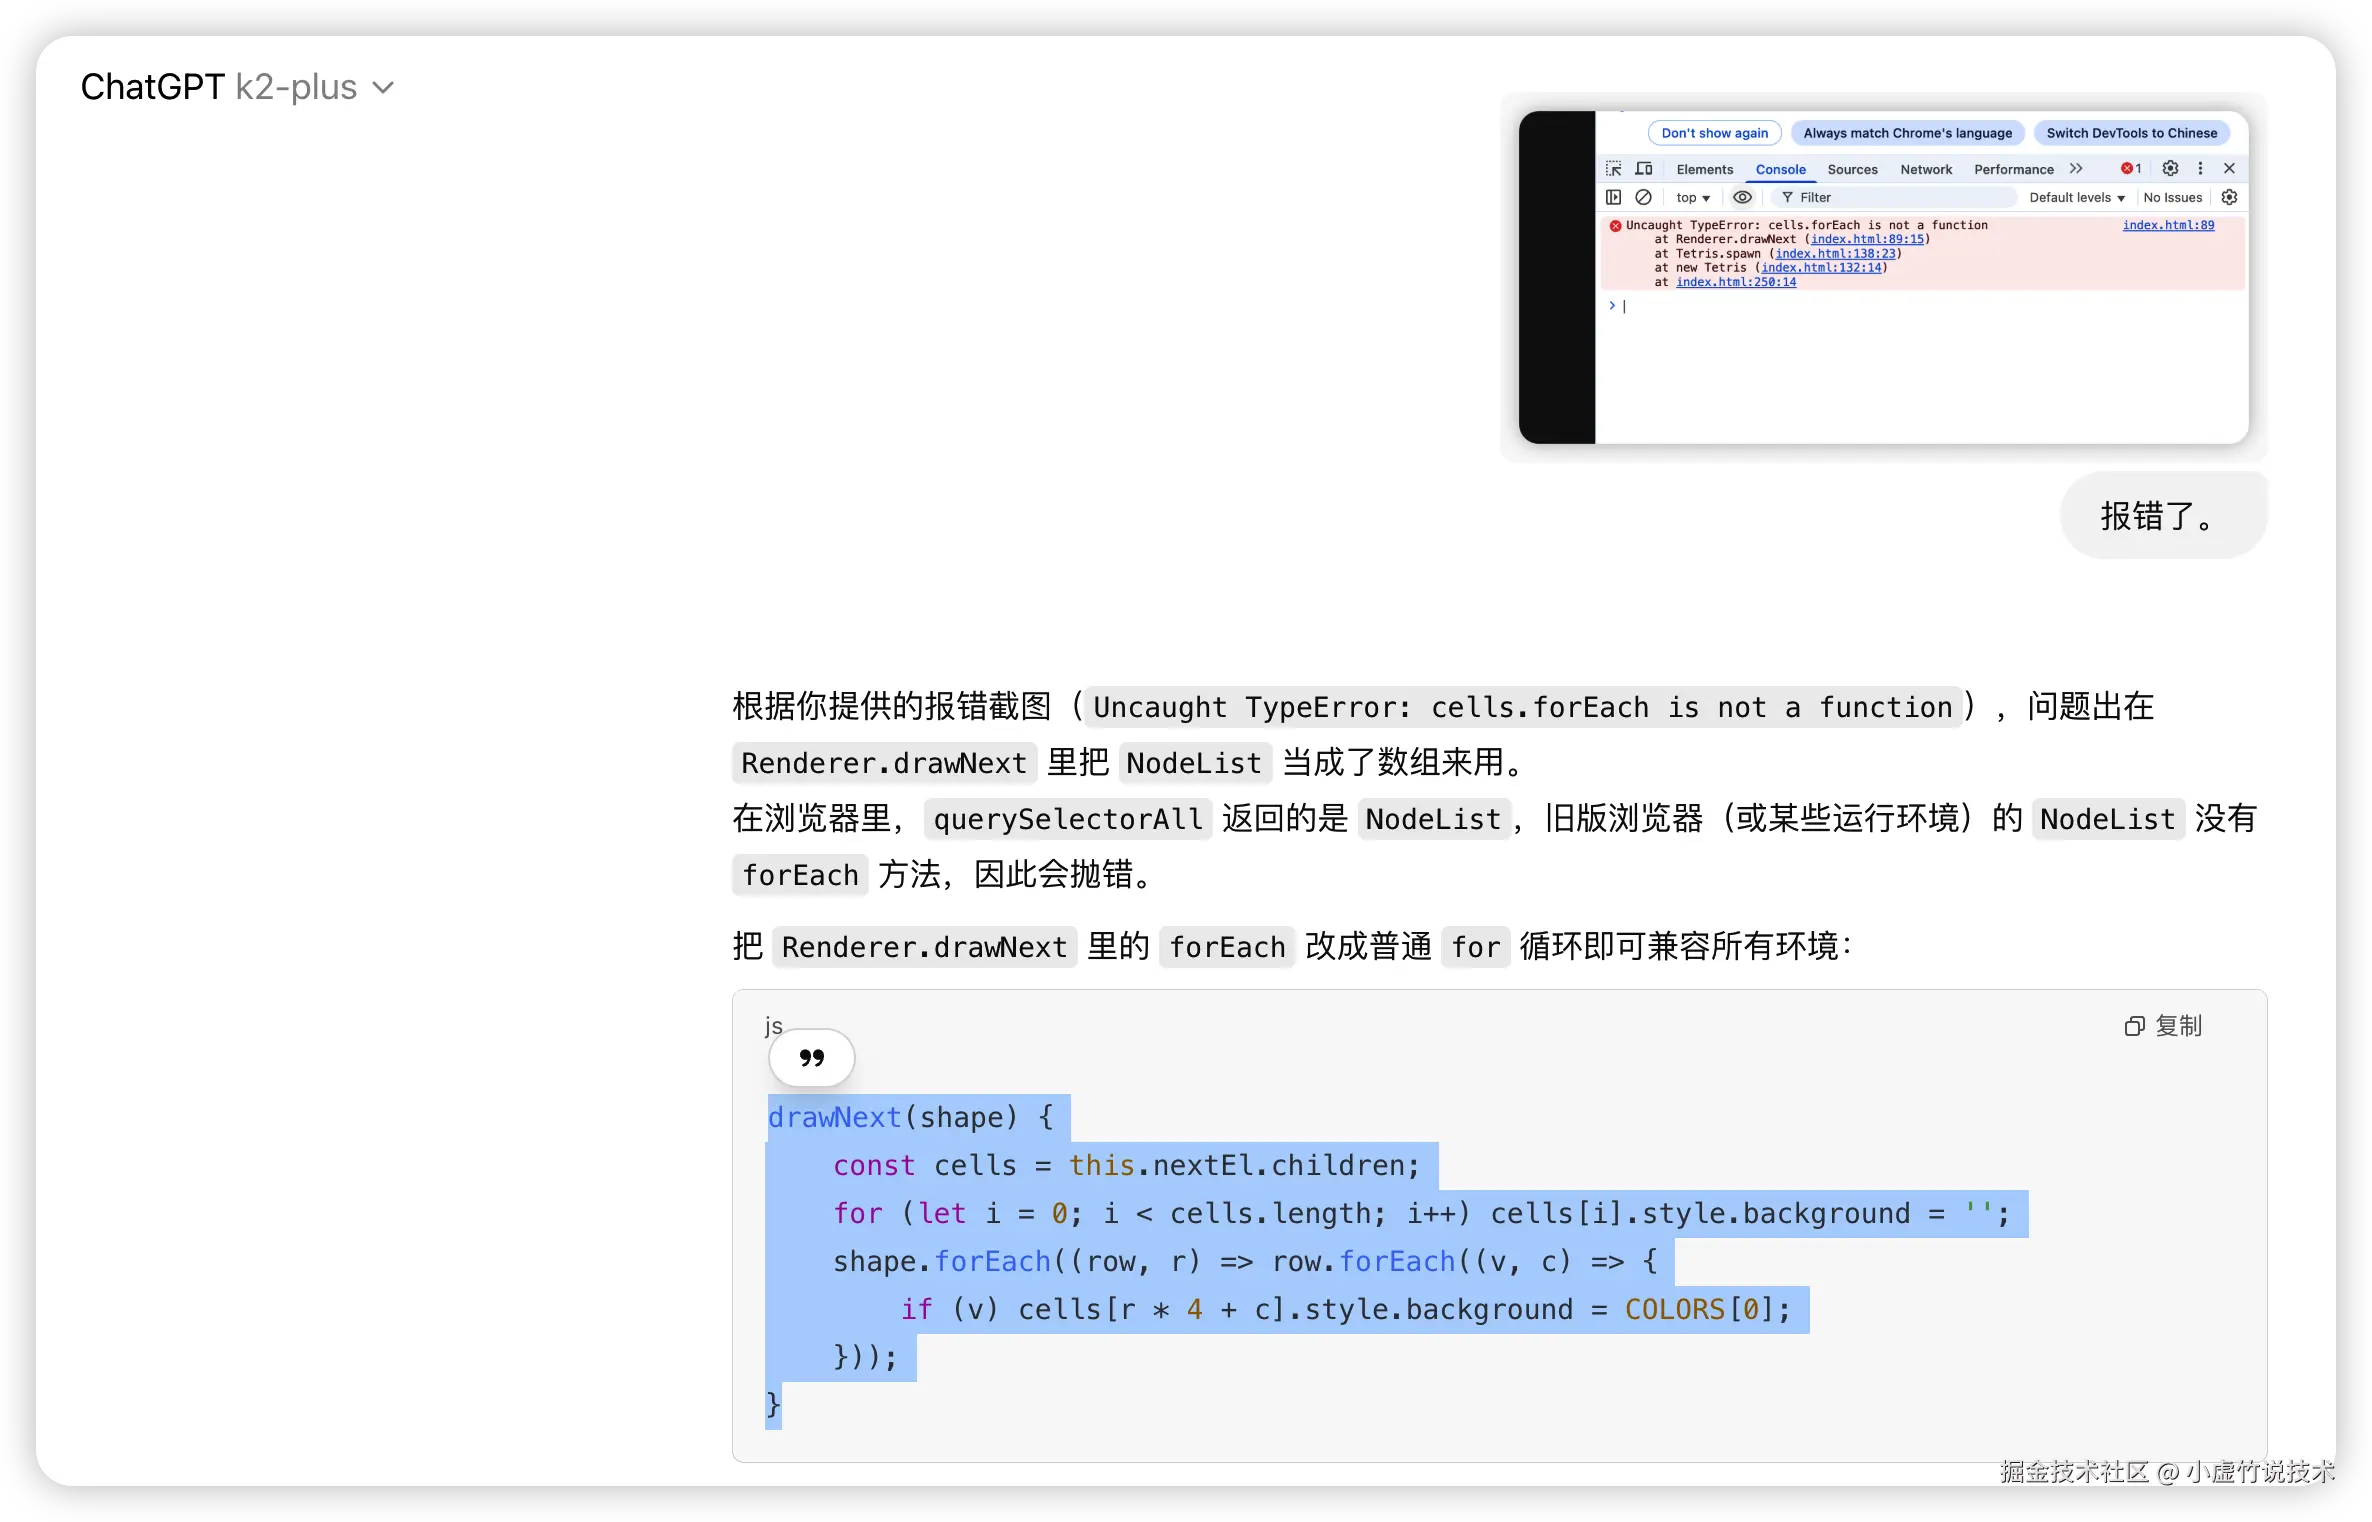The image size is (2372, 1522).
Task: Toggle device toolbar icon in DevTools
Action: pos(1644,169)
